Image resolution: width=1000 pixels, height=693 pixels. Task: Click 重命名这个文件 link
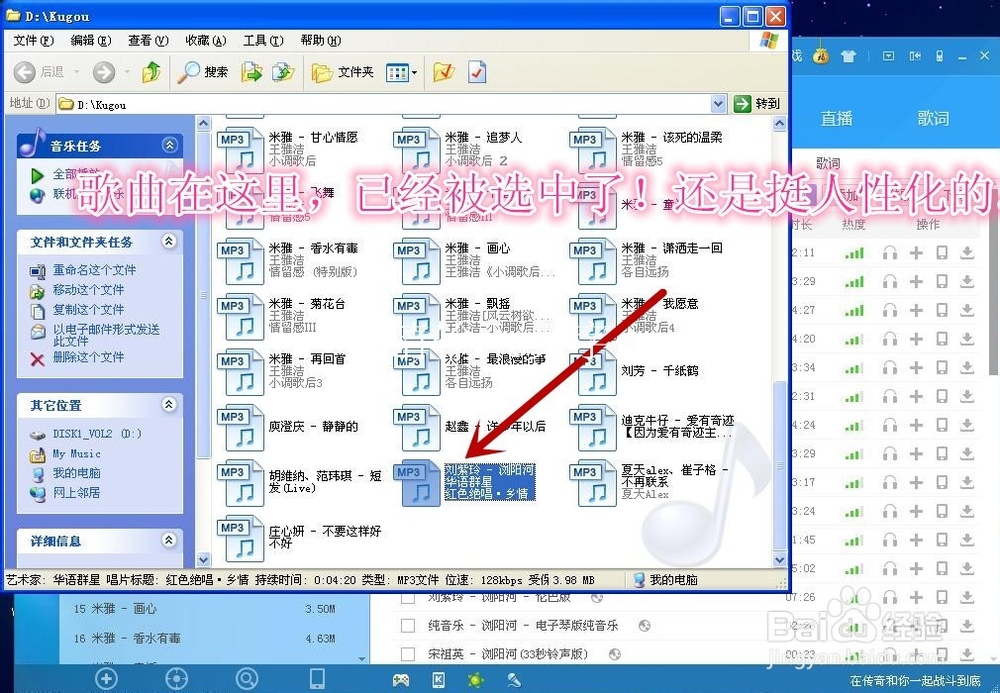point(94,270)
